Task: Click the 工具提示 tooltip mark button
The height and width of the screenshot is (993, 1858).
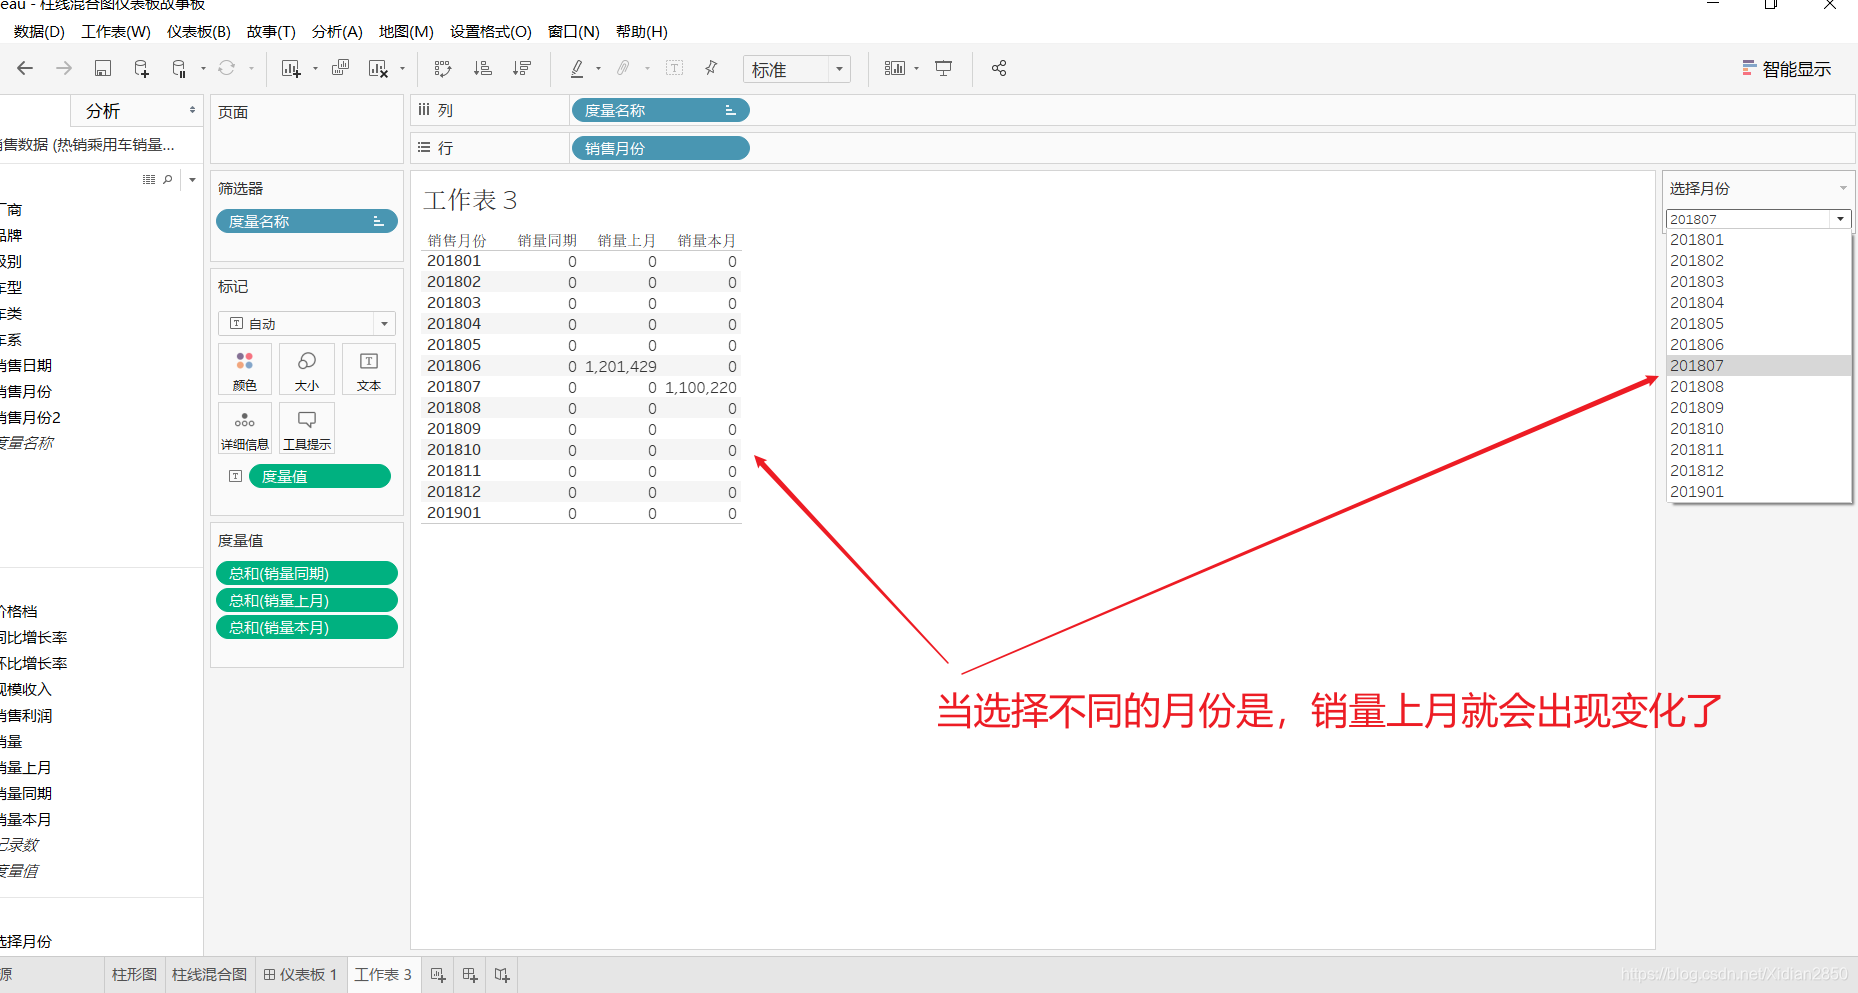Action: pyautogui.click(x=307, y=429)
